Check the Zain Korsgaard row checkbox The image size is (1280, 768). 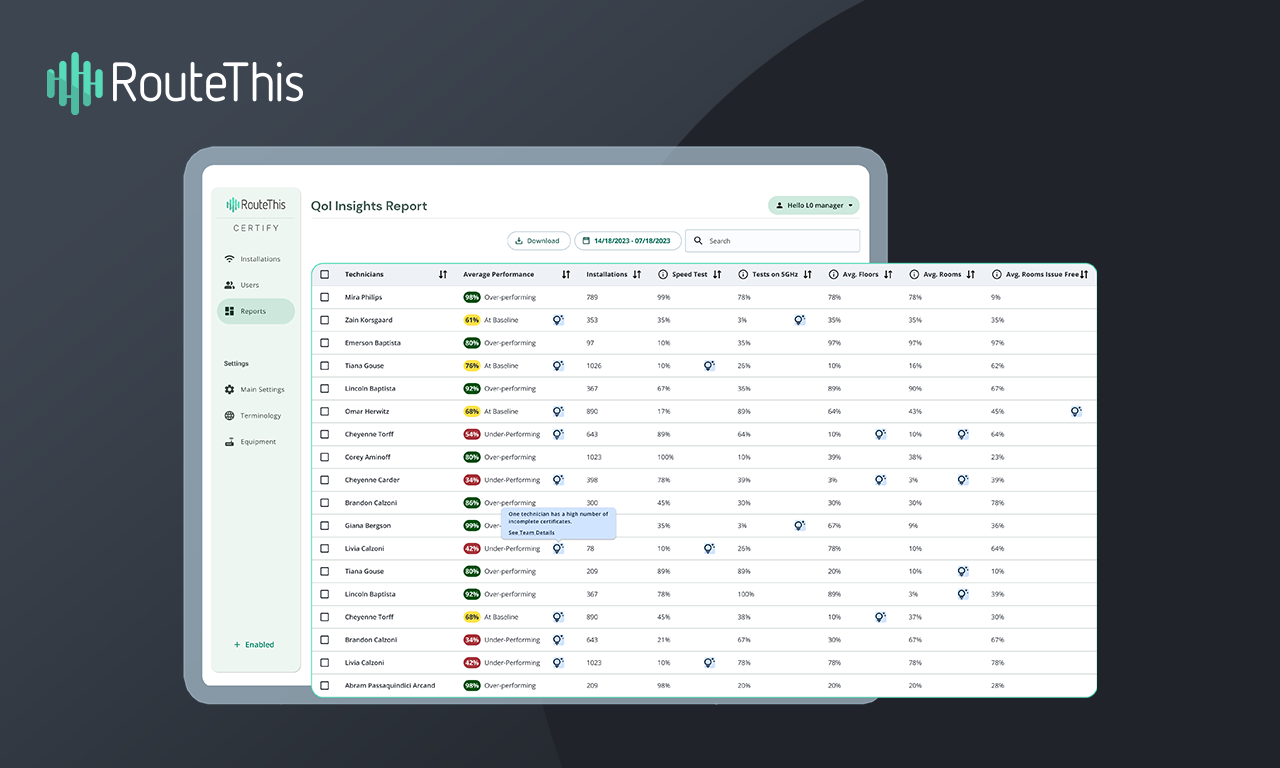[324, 320]
